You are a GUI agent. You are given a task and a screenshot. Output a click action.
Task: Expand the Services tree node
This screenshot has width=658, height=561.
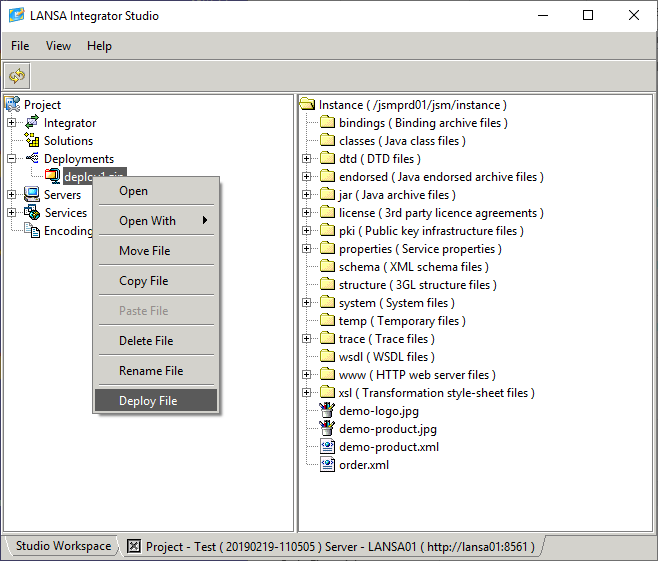pyautogui.click(x=12, y=213)
